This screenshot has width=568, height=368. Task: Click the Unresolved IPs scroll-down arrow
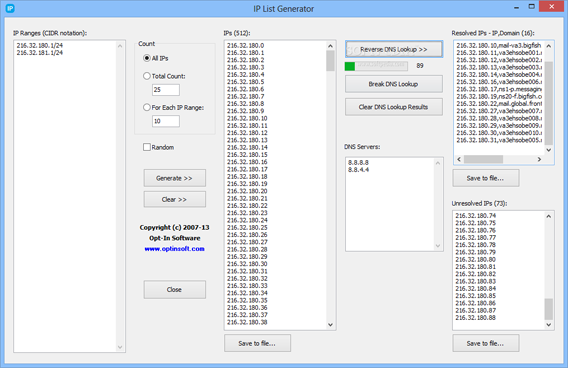548,325
